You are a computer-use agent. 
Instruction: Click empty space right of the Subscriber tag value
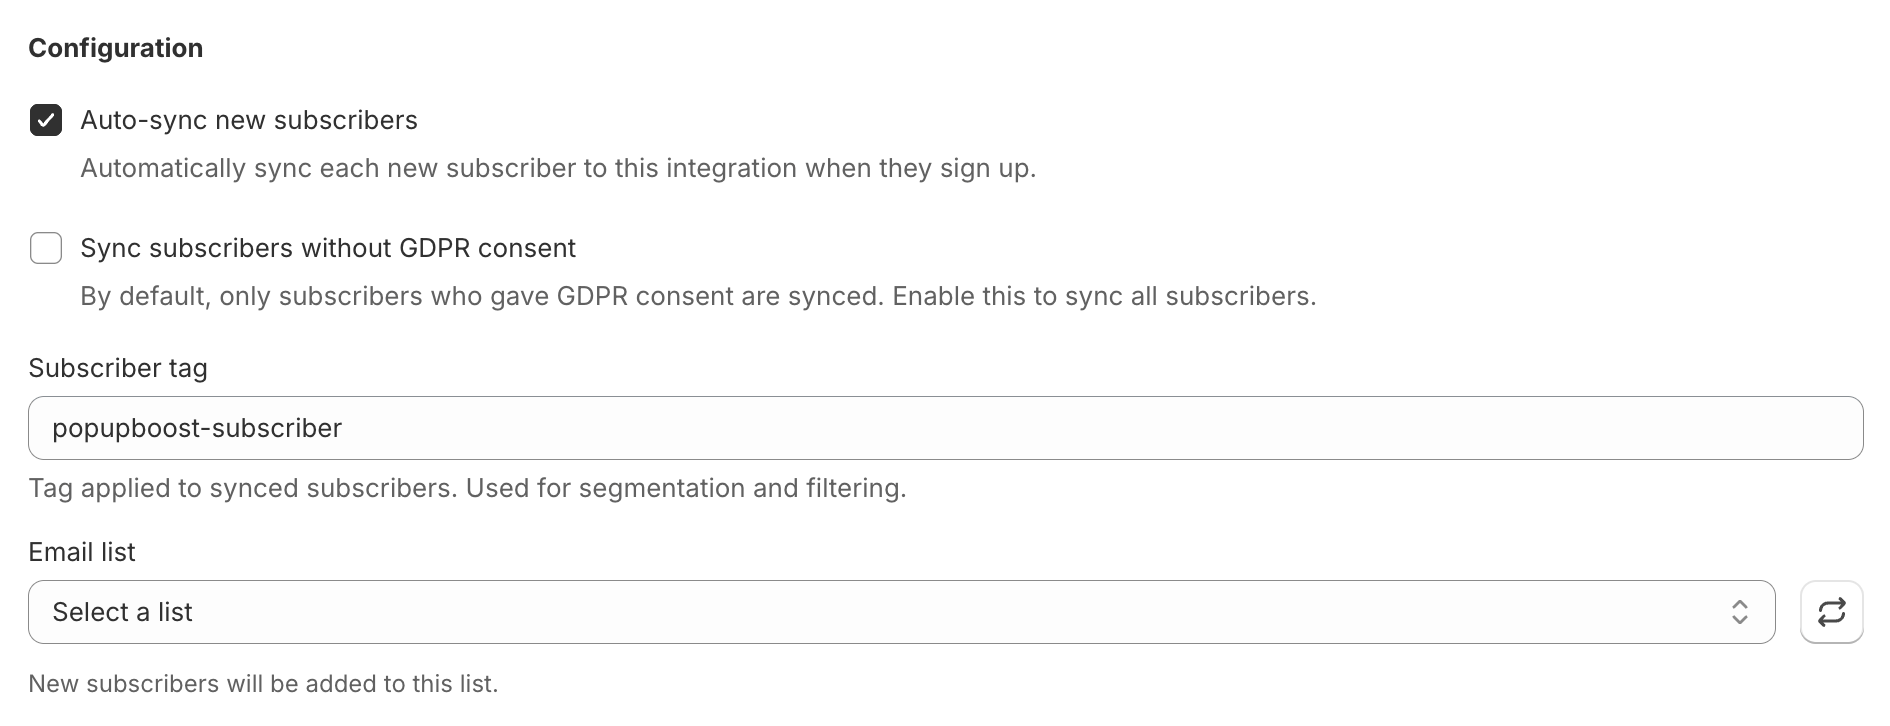1100,428
